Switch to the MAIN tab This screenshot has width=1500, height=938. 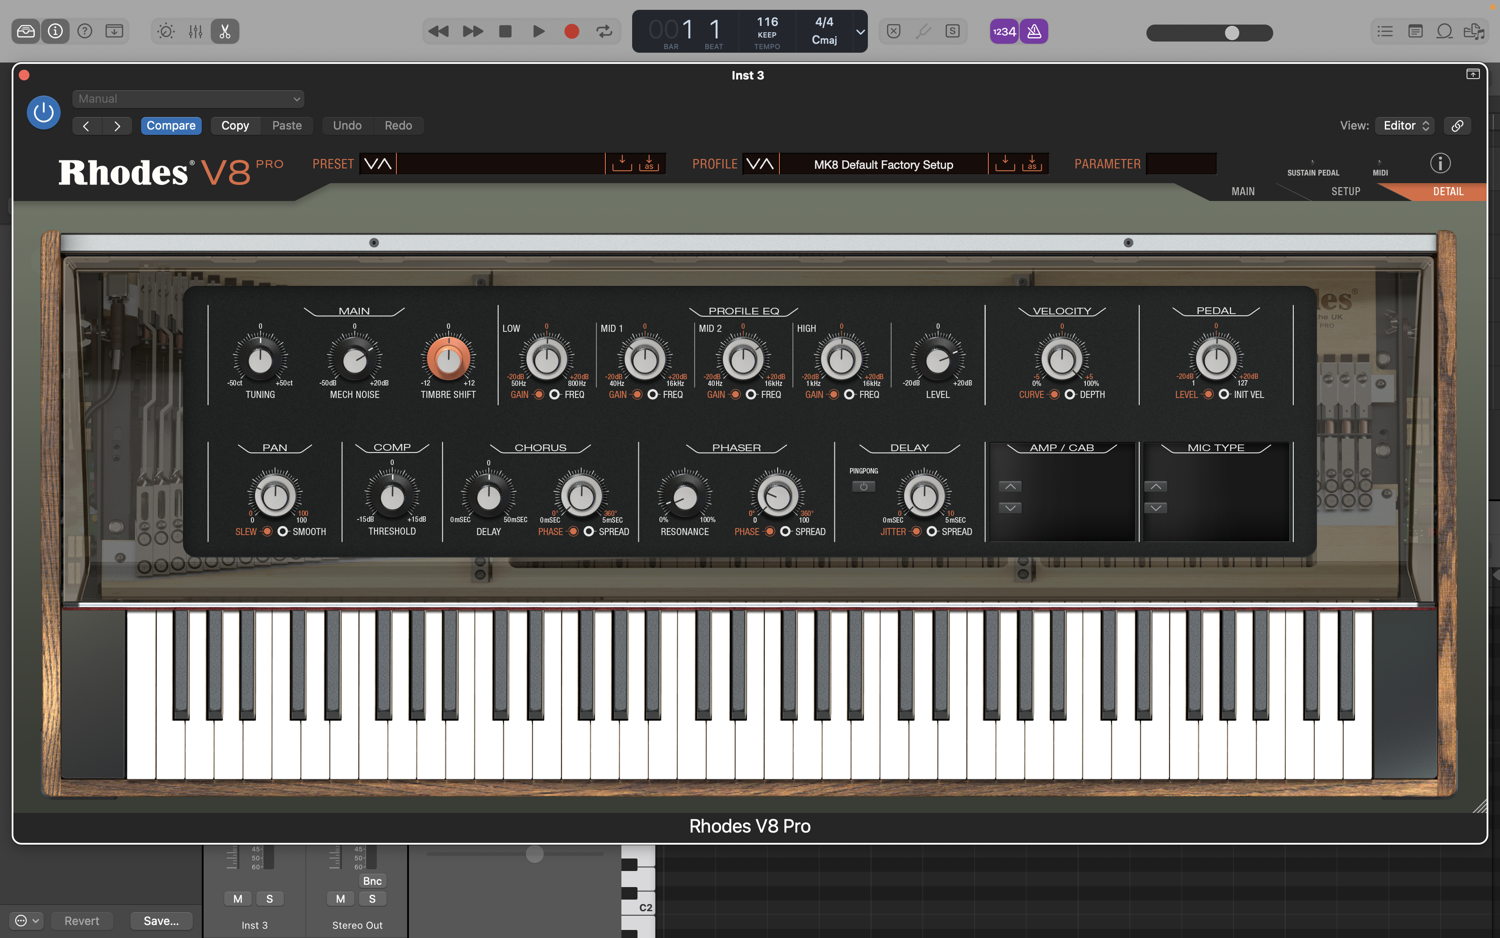click(x=1243, y=192)
